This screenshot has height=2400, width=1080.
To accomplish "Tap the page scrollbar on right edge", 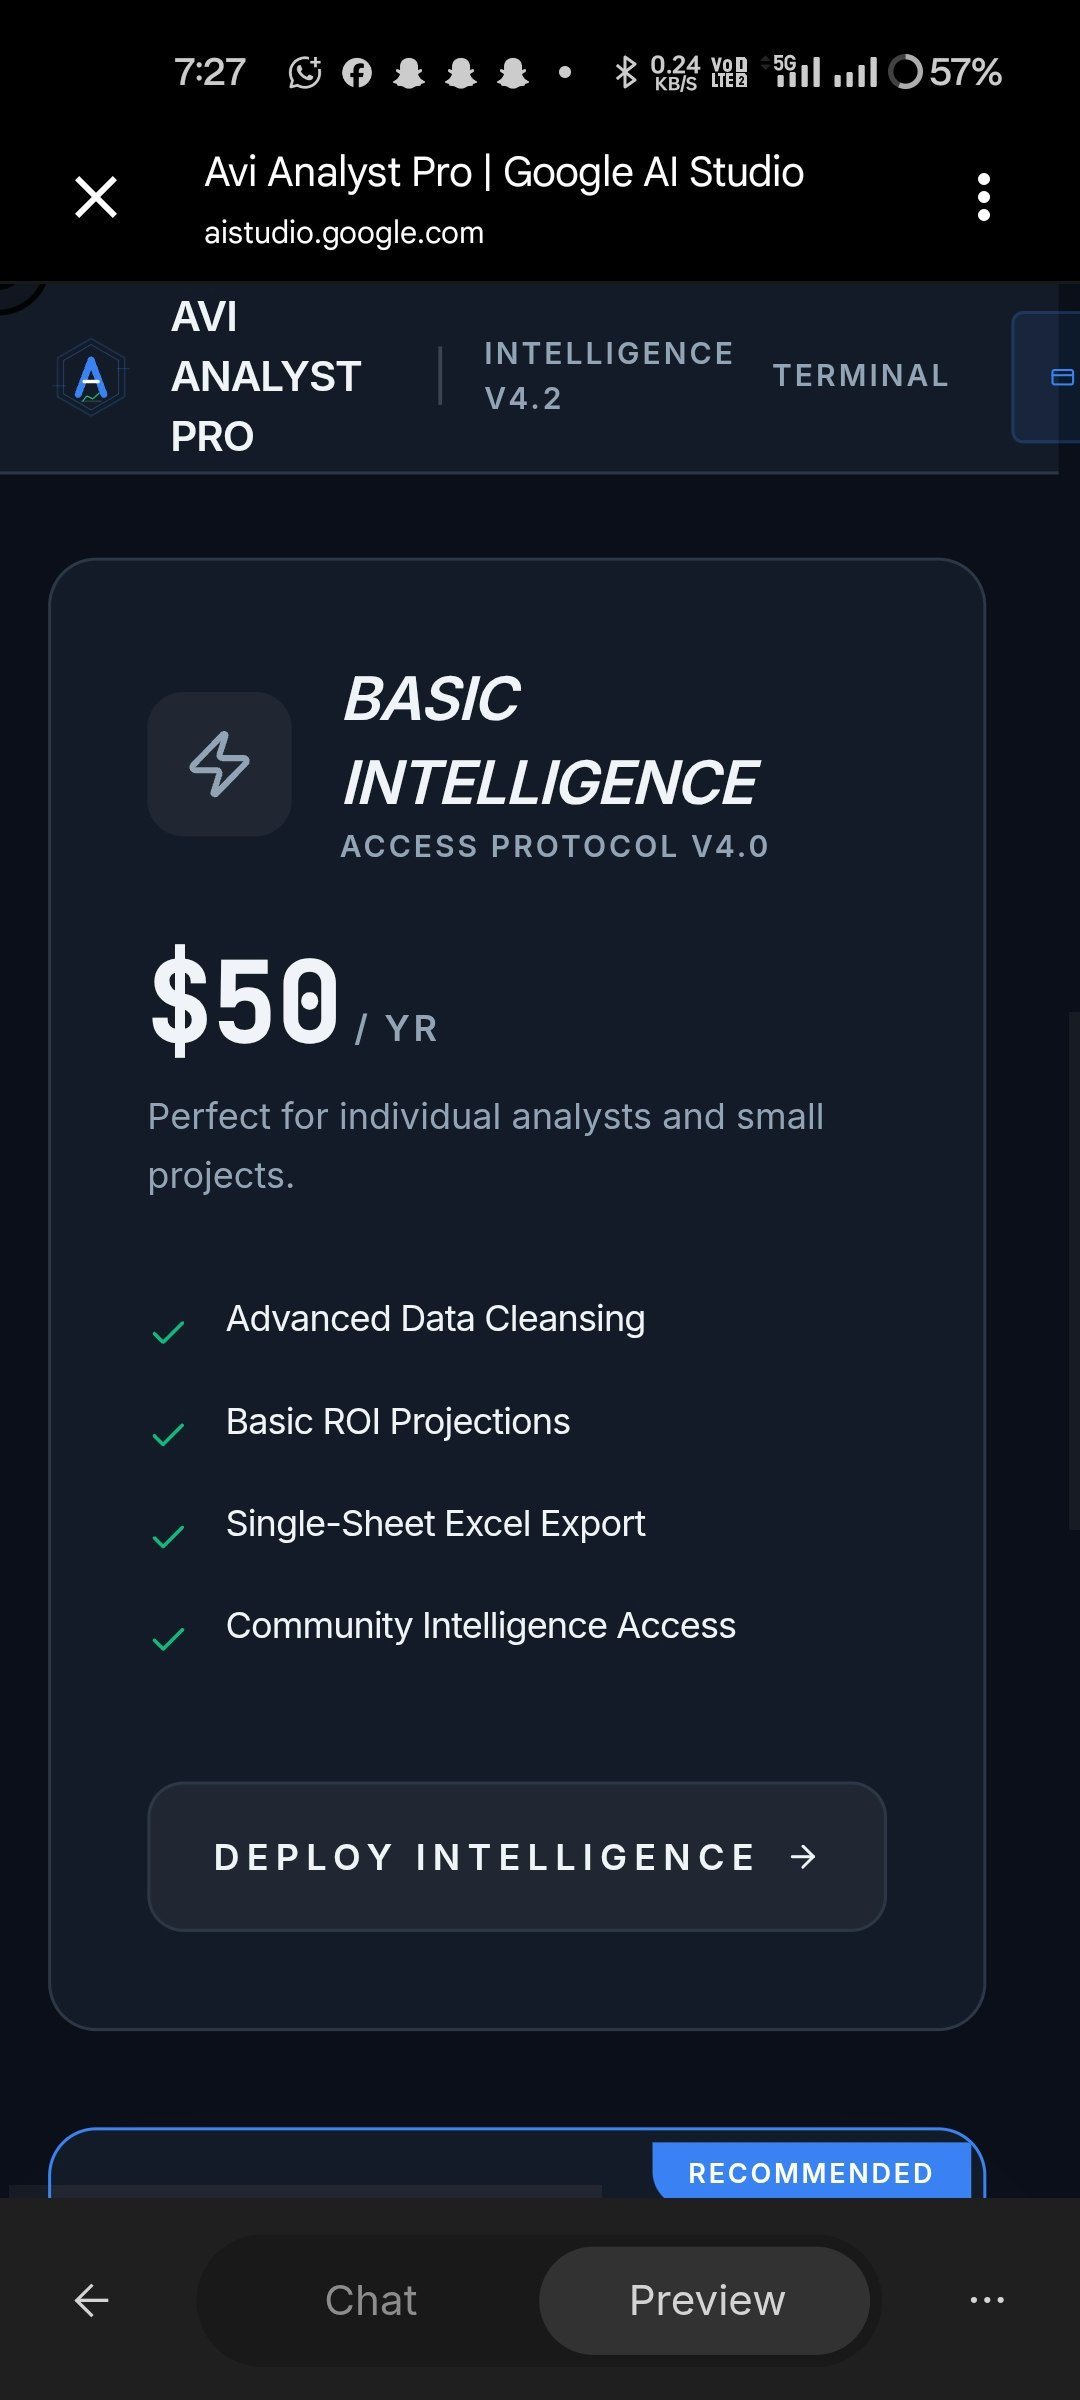I will coord(1073,1268).
